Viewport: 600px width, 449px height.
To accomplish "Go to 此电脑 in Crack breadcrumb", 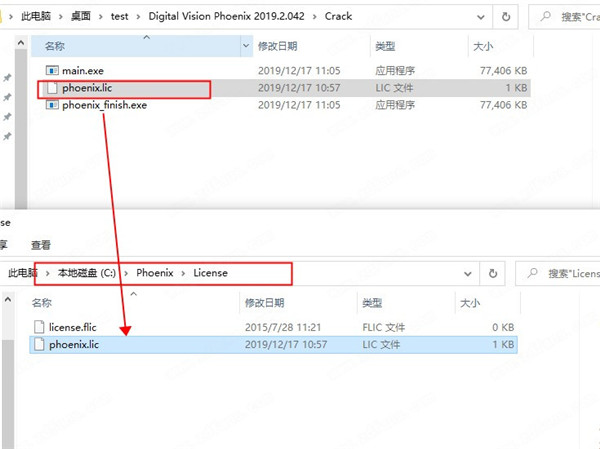I will tap(36, 16).
